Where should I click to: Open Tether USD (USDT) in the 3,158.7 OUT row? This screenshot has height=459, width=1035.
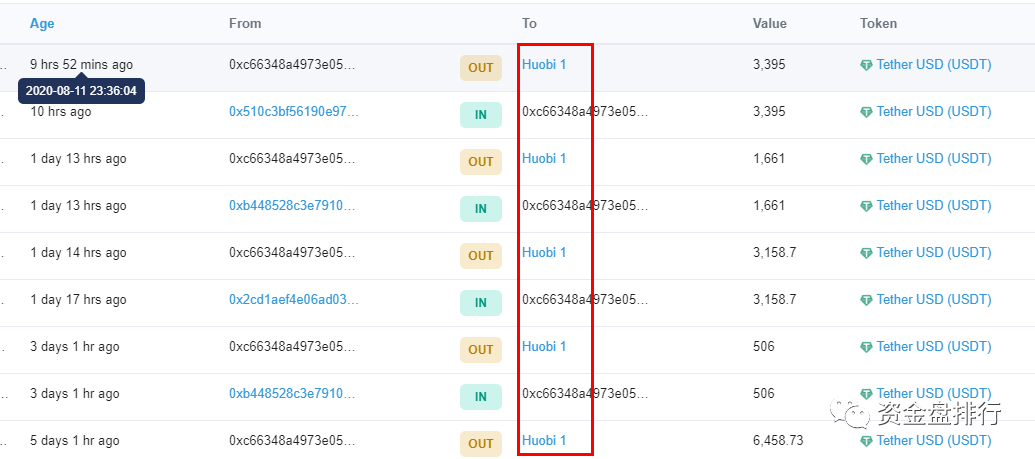[x=933, y=252]
